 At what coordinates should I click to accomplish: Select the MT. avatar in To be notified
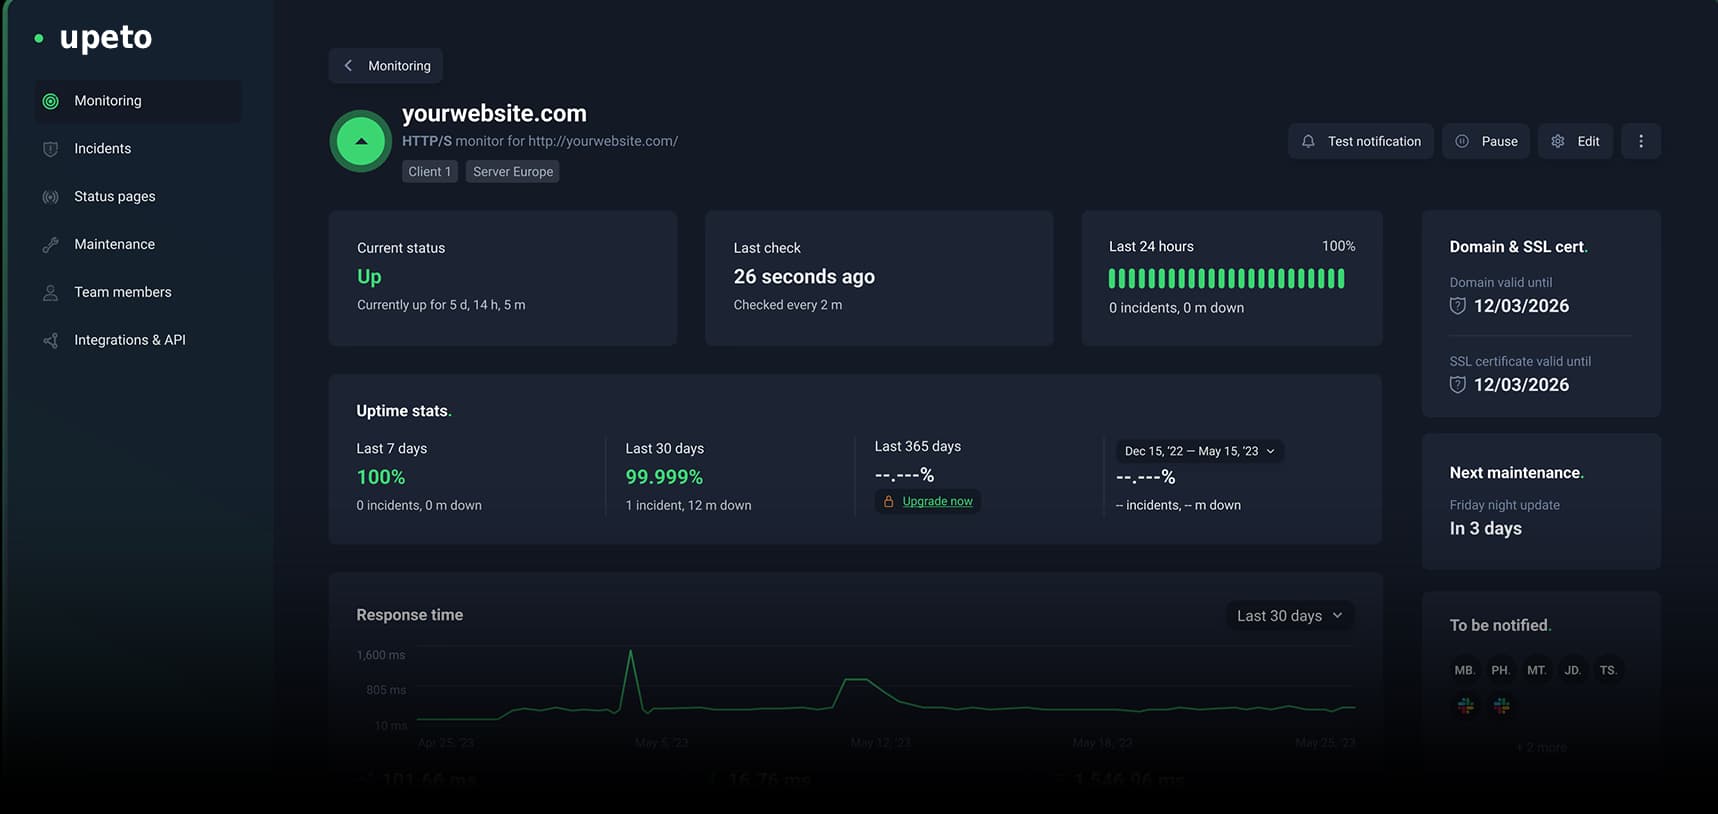coord(1537,670)
